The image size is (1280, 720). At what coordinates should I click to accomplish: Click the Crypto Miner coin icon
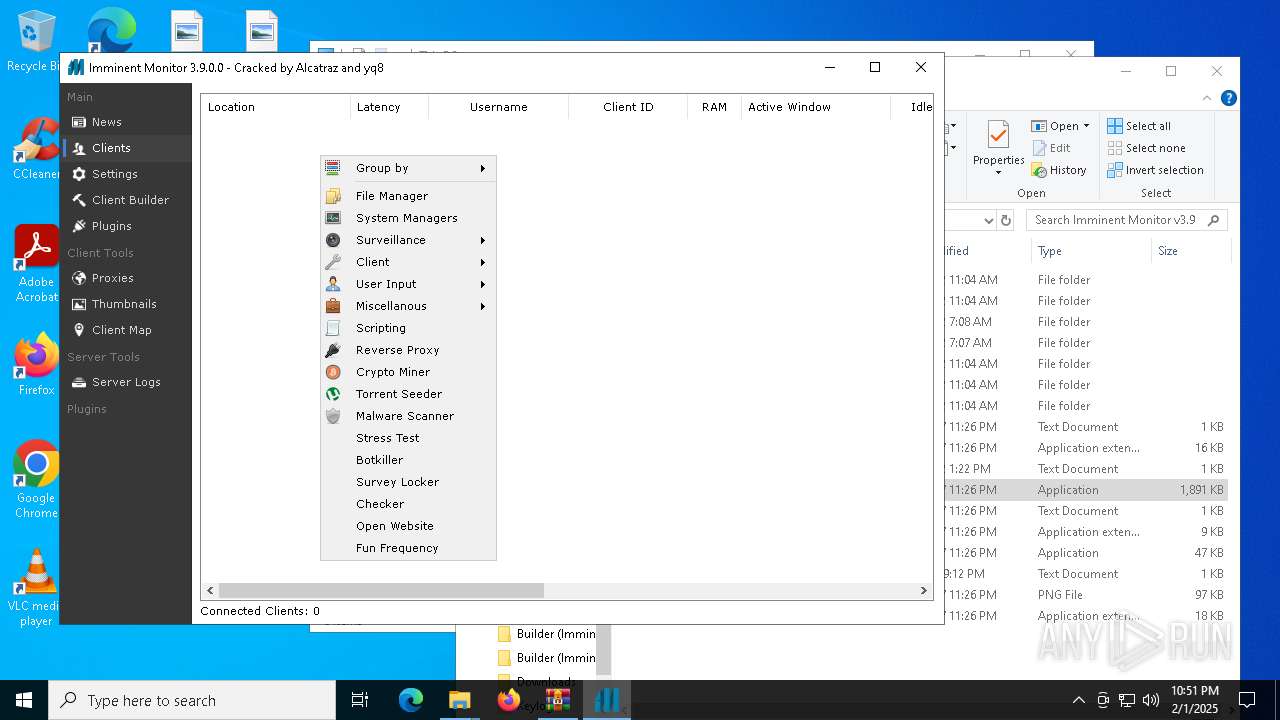333,372
